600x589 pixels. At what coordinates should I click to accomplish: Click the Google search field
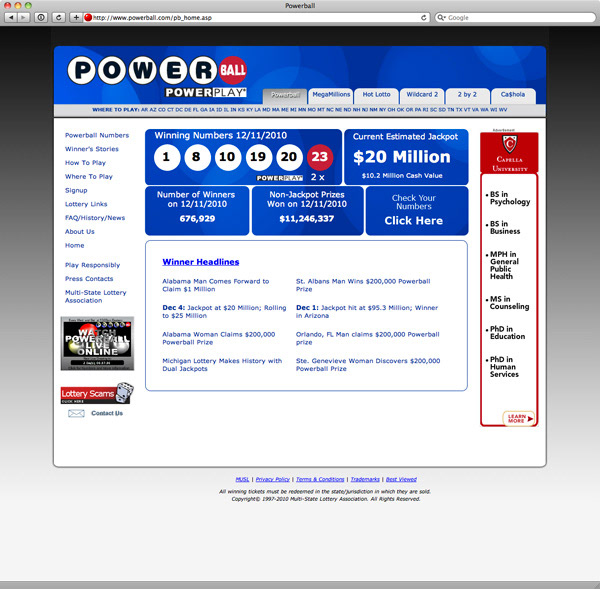coord(515,18)
